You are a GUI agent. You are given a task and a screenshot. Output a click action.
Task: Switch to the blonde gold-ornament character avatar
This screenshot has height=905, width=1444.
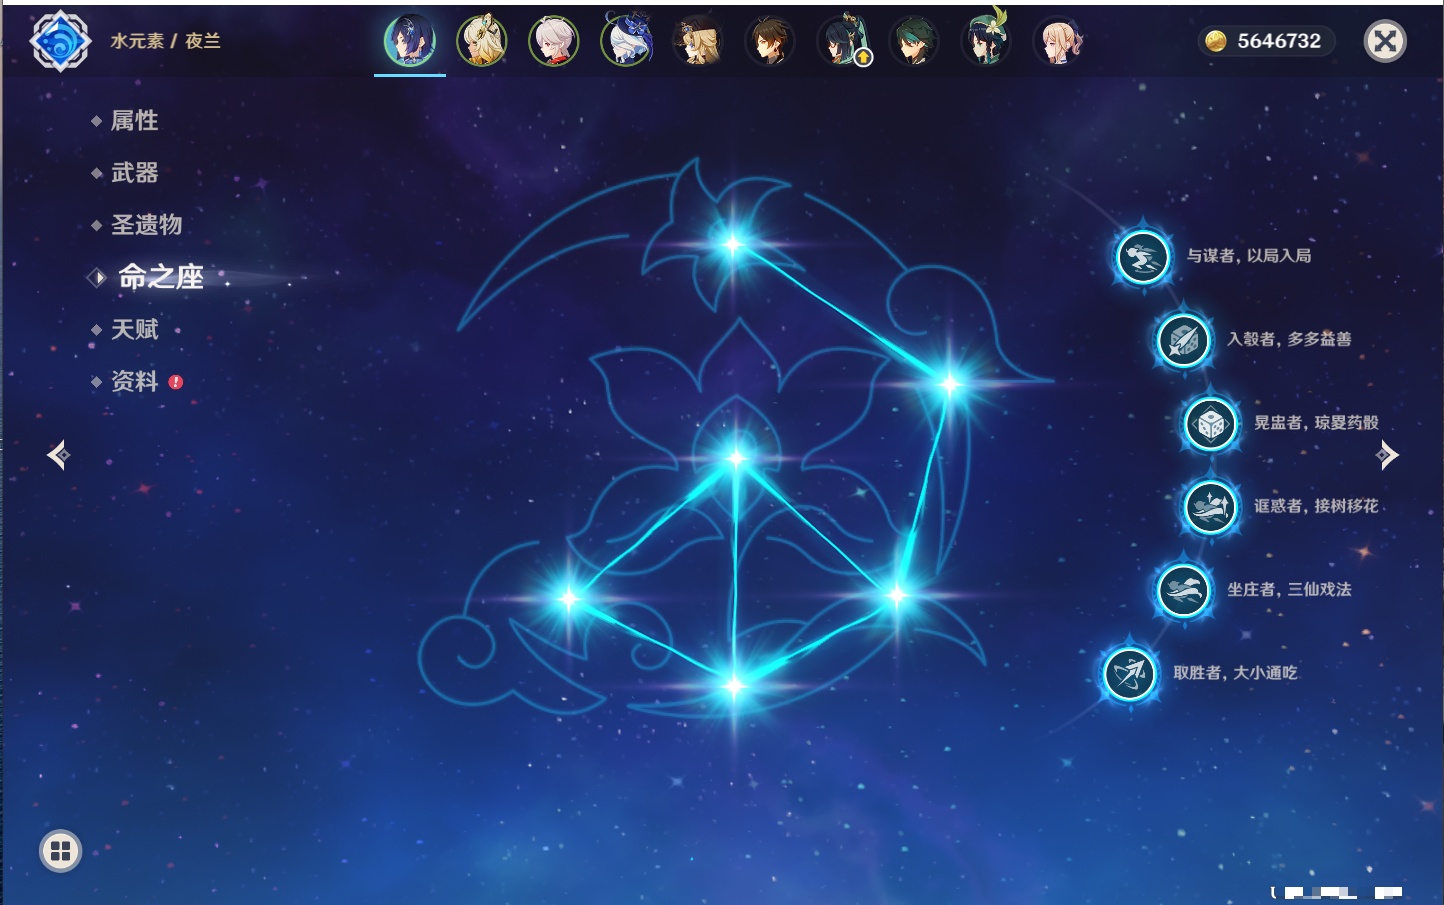(x=482, y=41)
